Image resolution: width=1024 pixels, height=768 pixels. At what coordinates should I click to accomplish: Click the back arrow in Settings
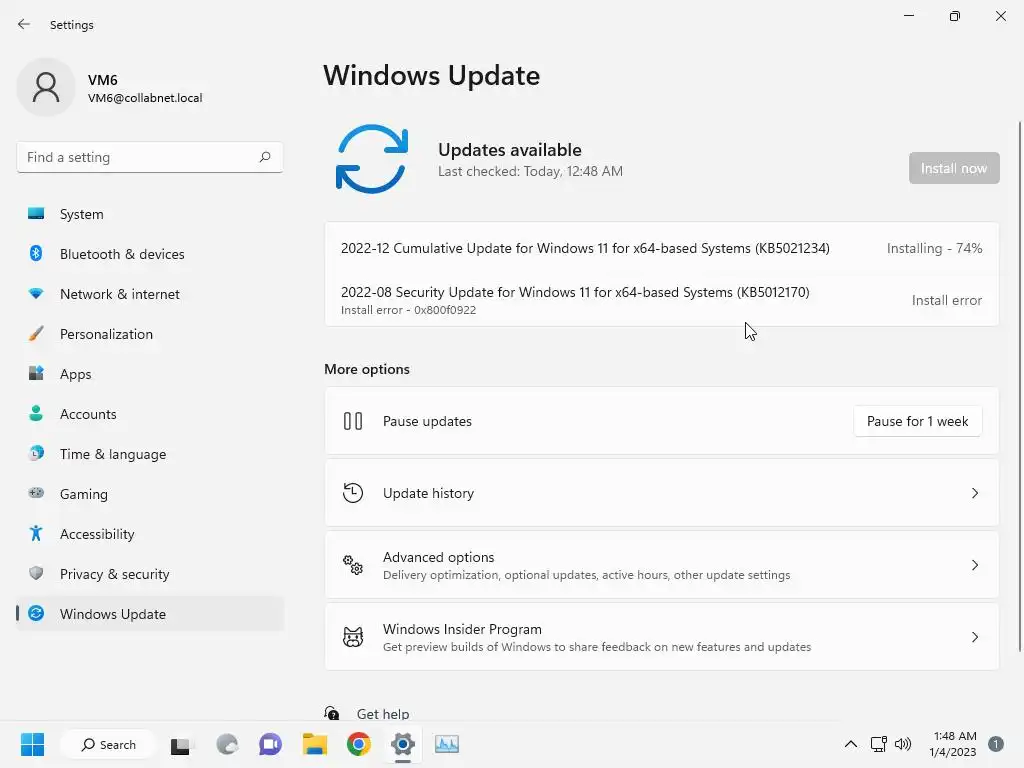coord(24,24)
